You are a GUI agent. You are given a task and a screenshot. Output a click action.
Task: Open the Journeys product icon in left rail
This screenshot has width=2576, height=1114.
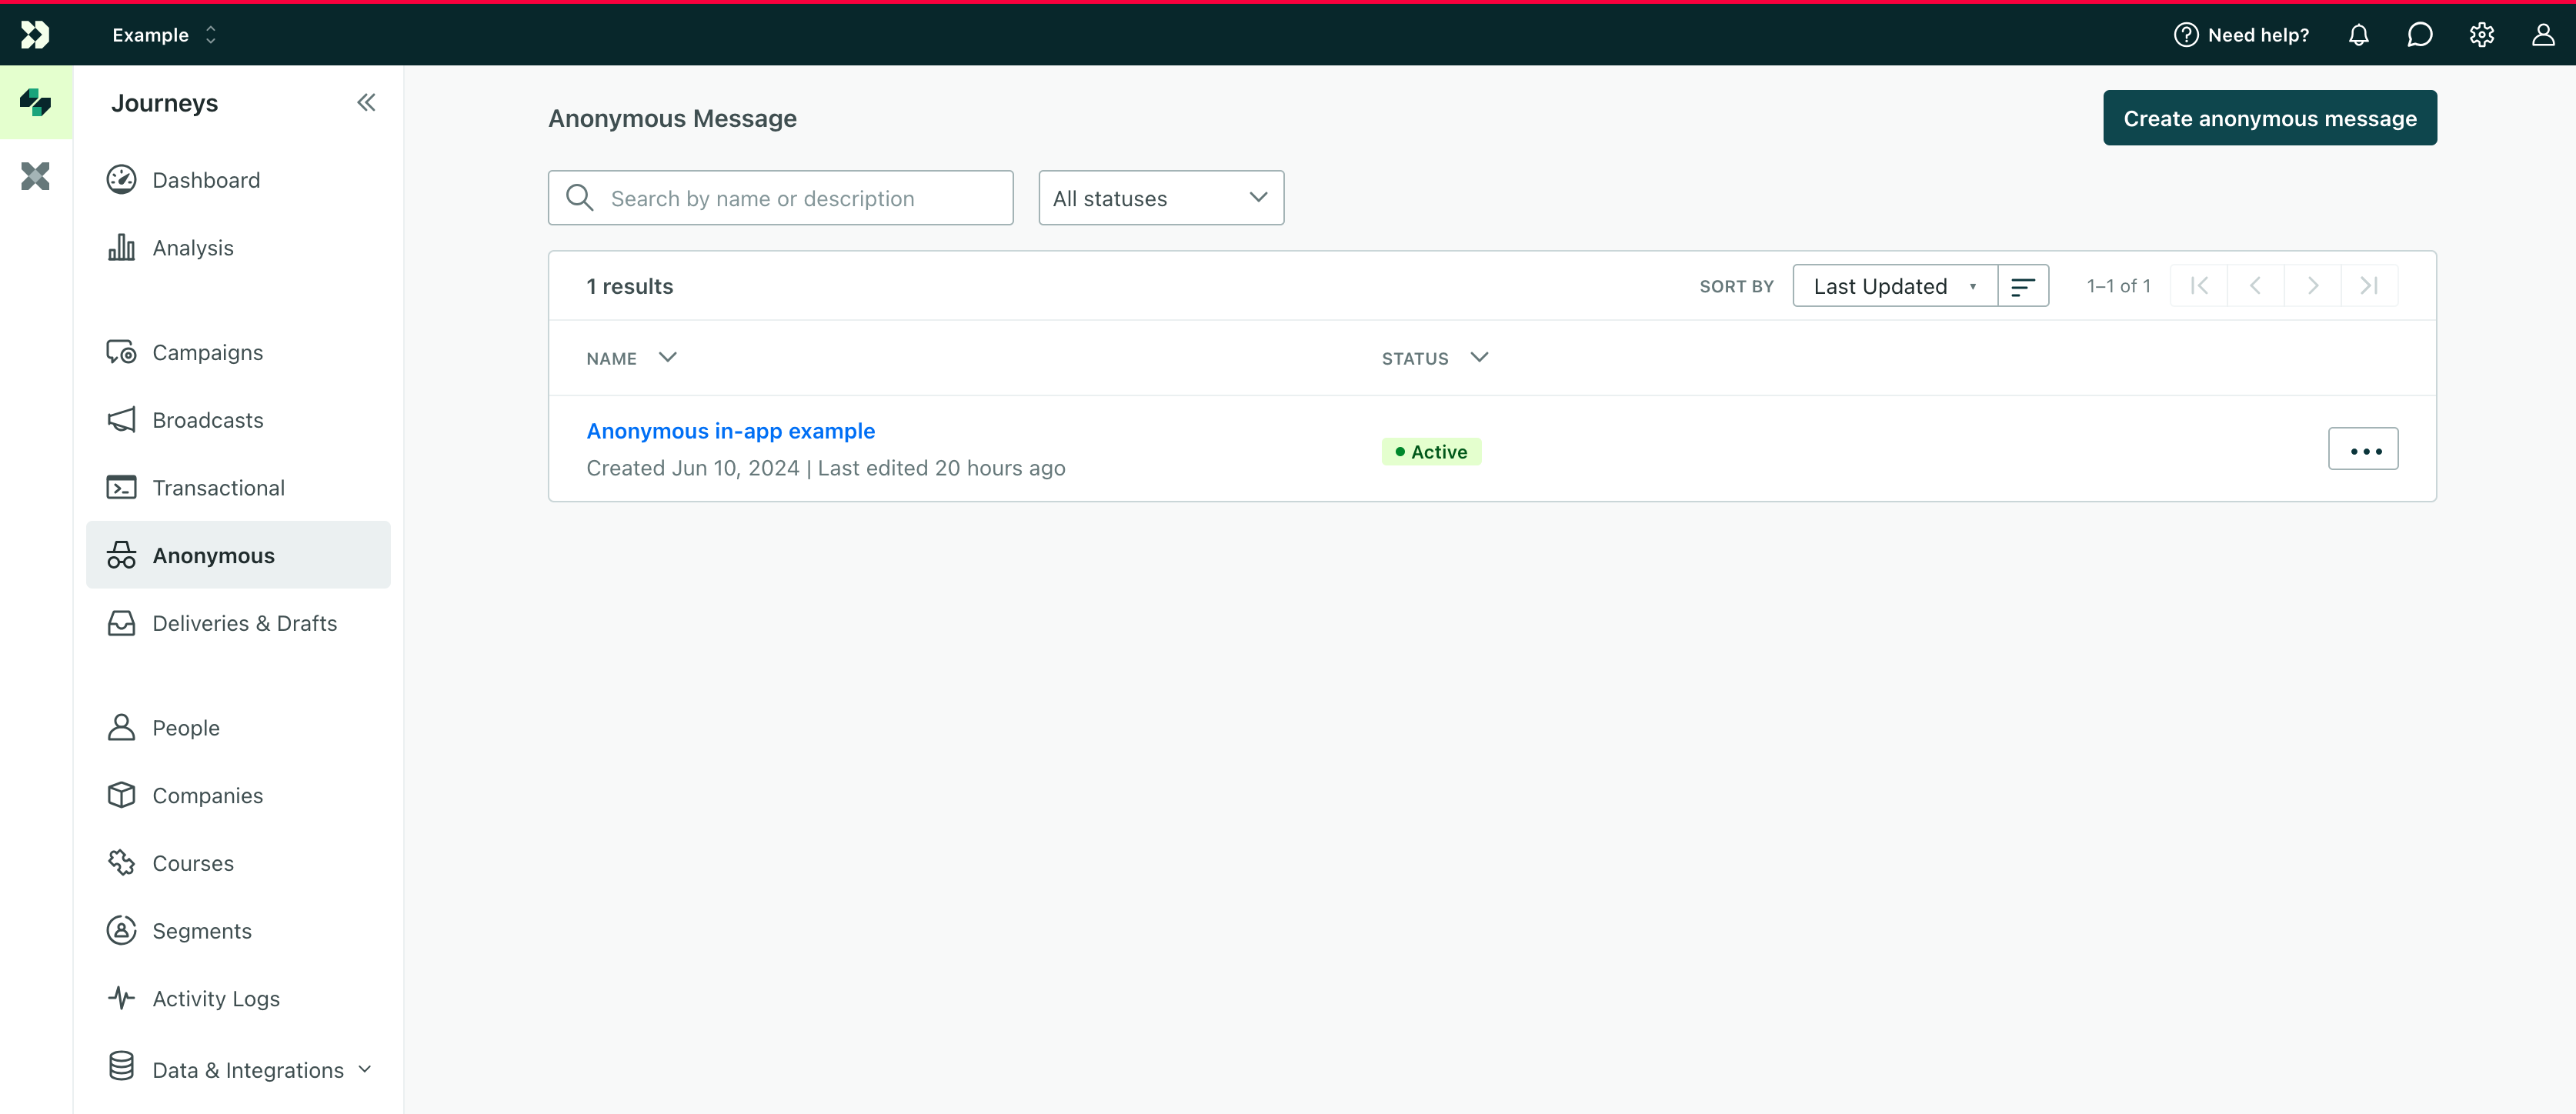pyautogui.click(x=36, y=102)
